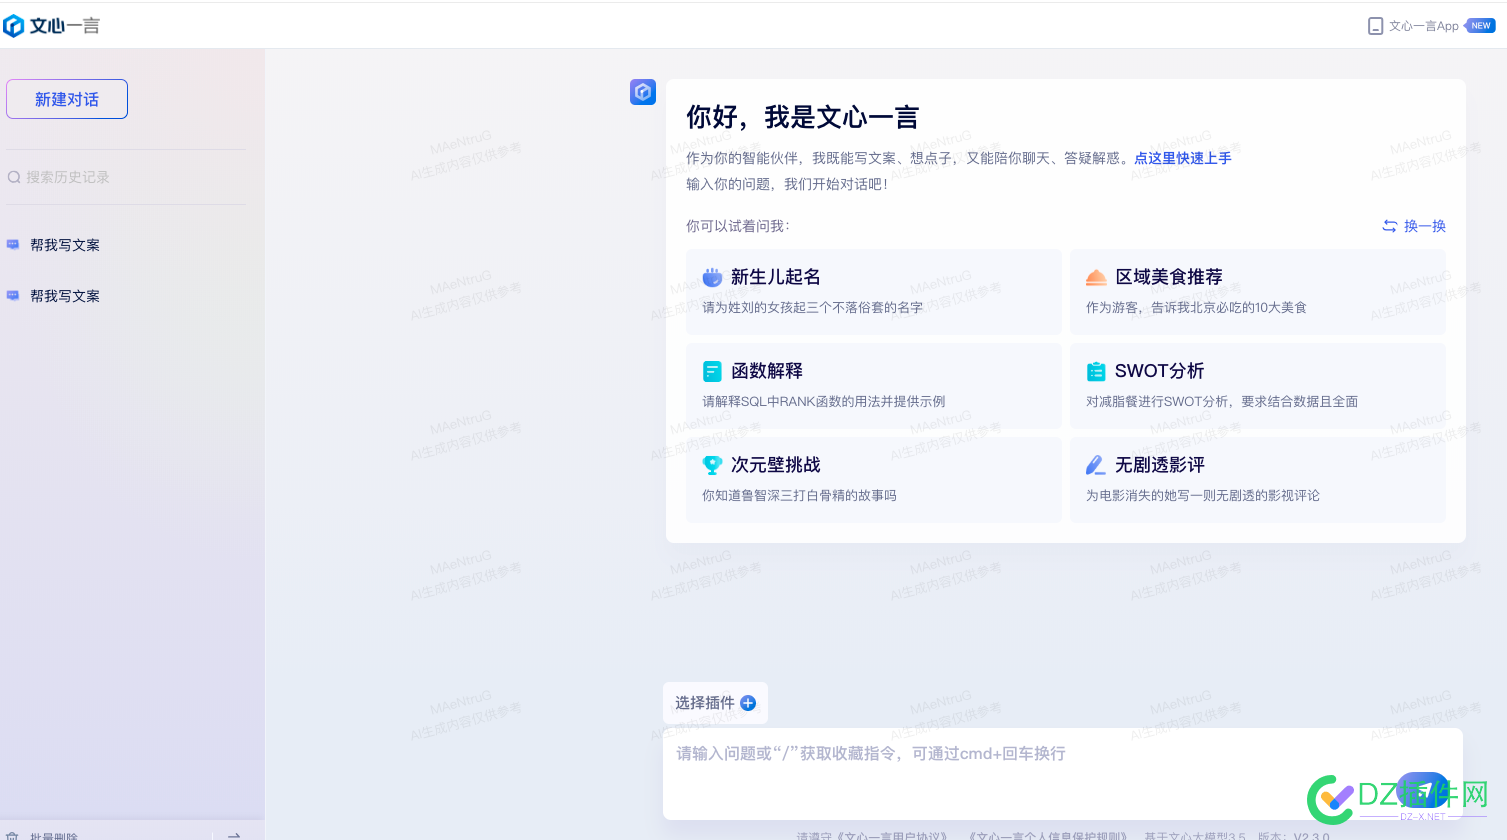Click text 请解释SQL中RANK函数的用法并提供示例
1507x840 pixels.
pos(824,401)
